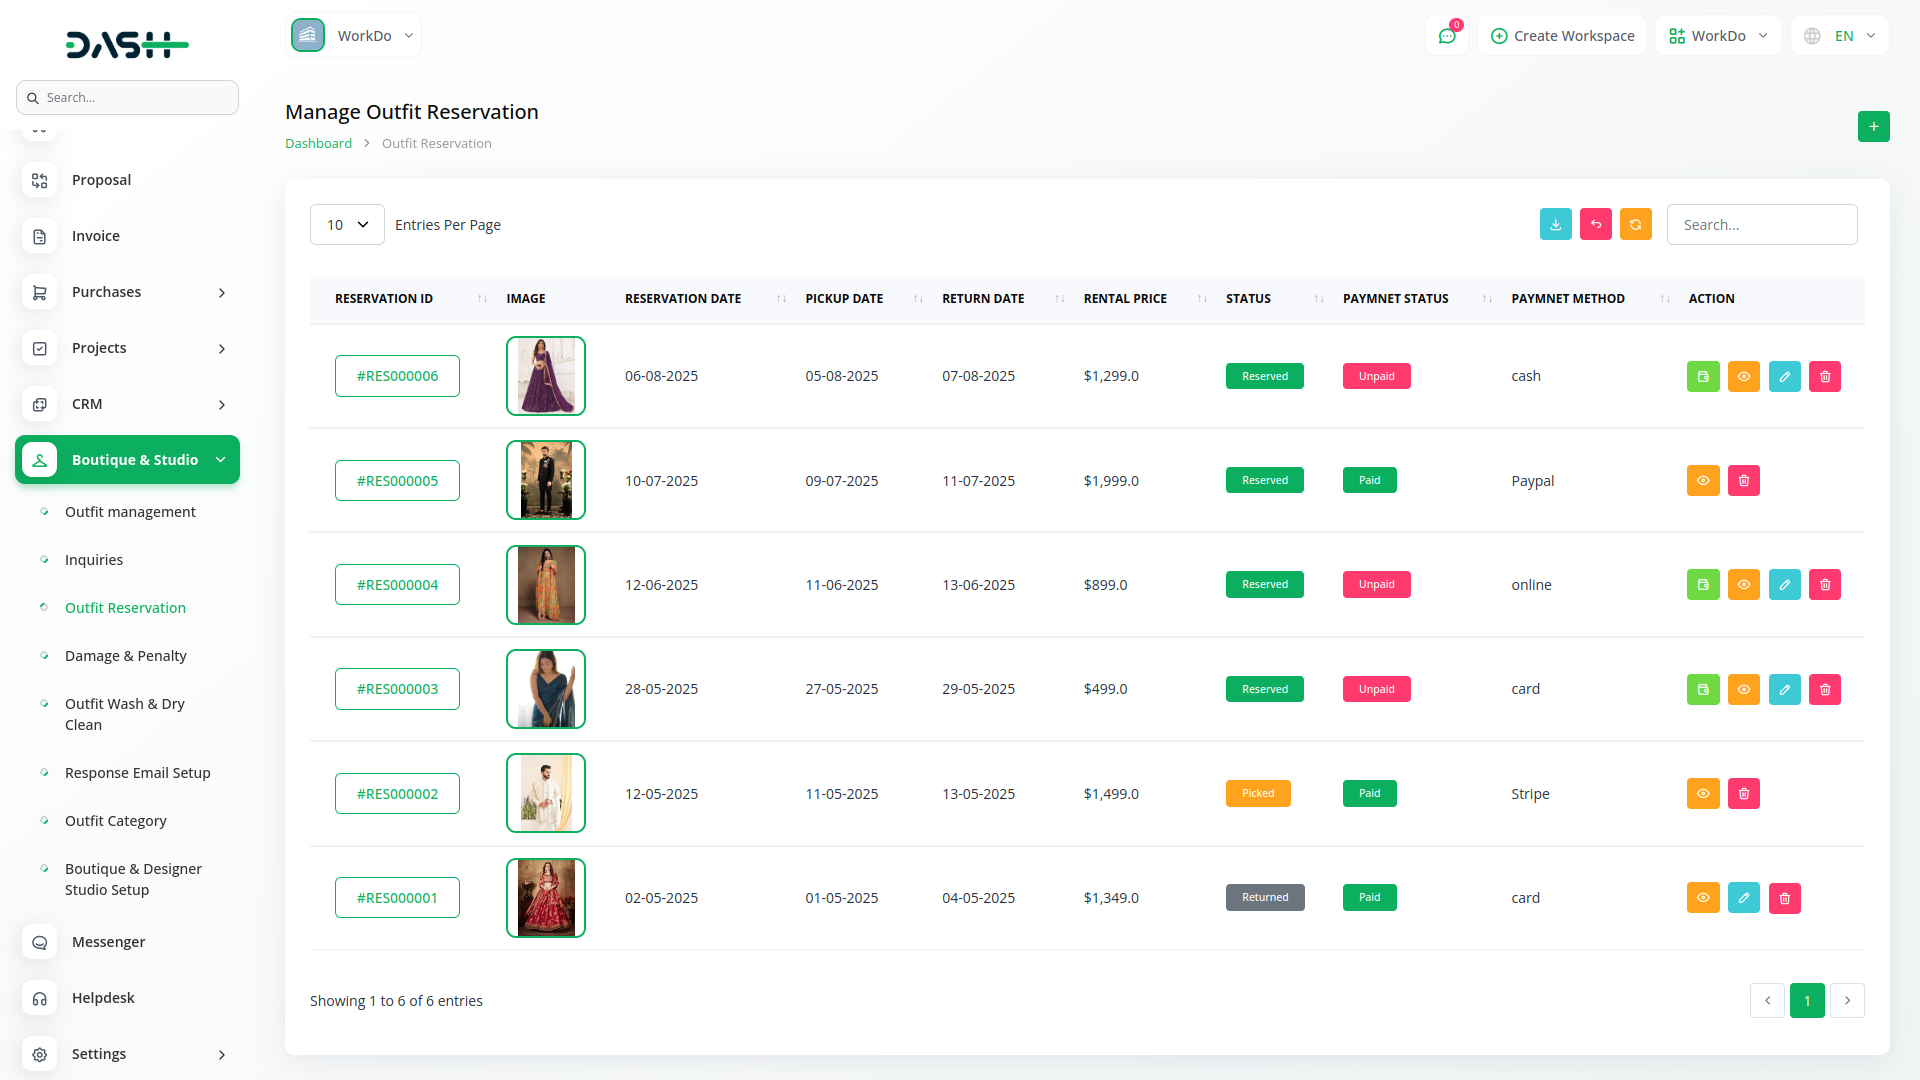Edit reservation #RES000004 using pencil icon
The image size is (1920, 1080).
[x=1784, y=585]
